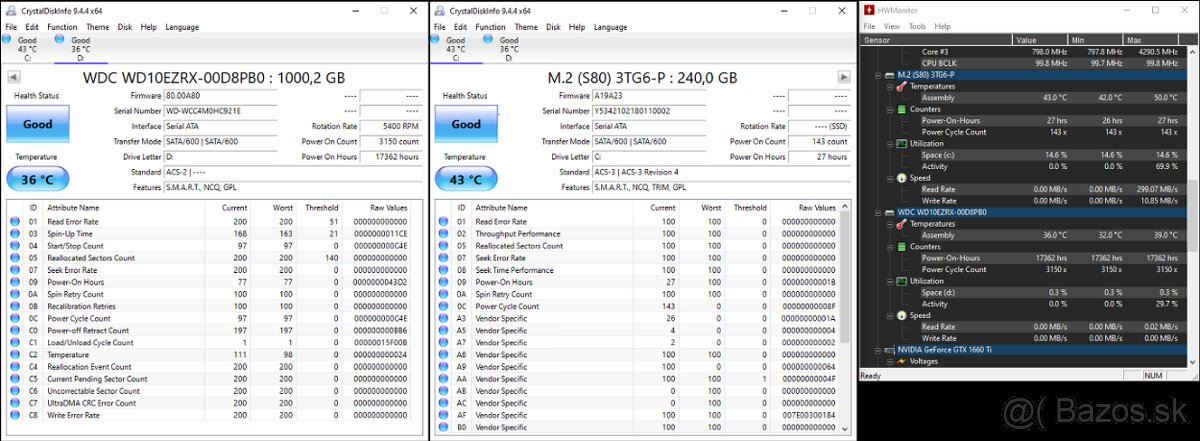Click the Voltages lightning icon under NVIDIA GPU
This screenshot has width=1200, height=441.
coord(901,361)
